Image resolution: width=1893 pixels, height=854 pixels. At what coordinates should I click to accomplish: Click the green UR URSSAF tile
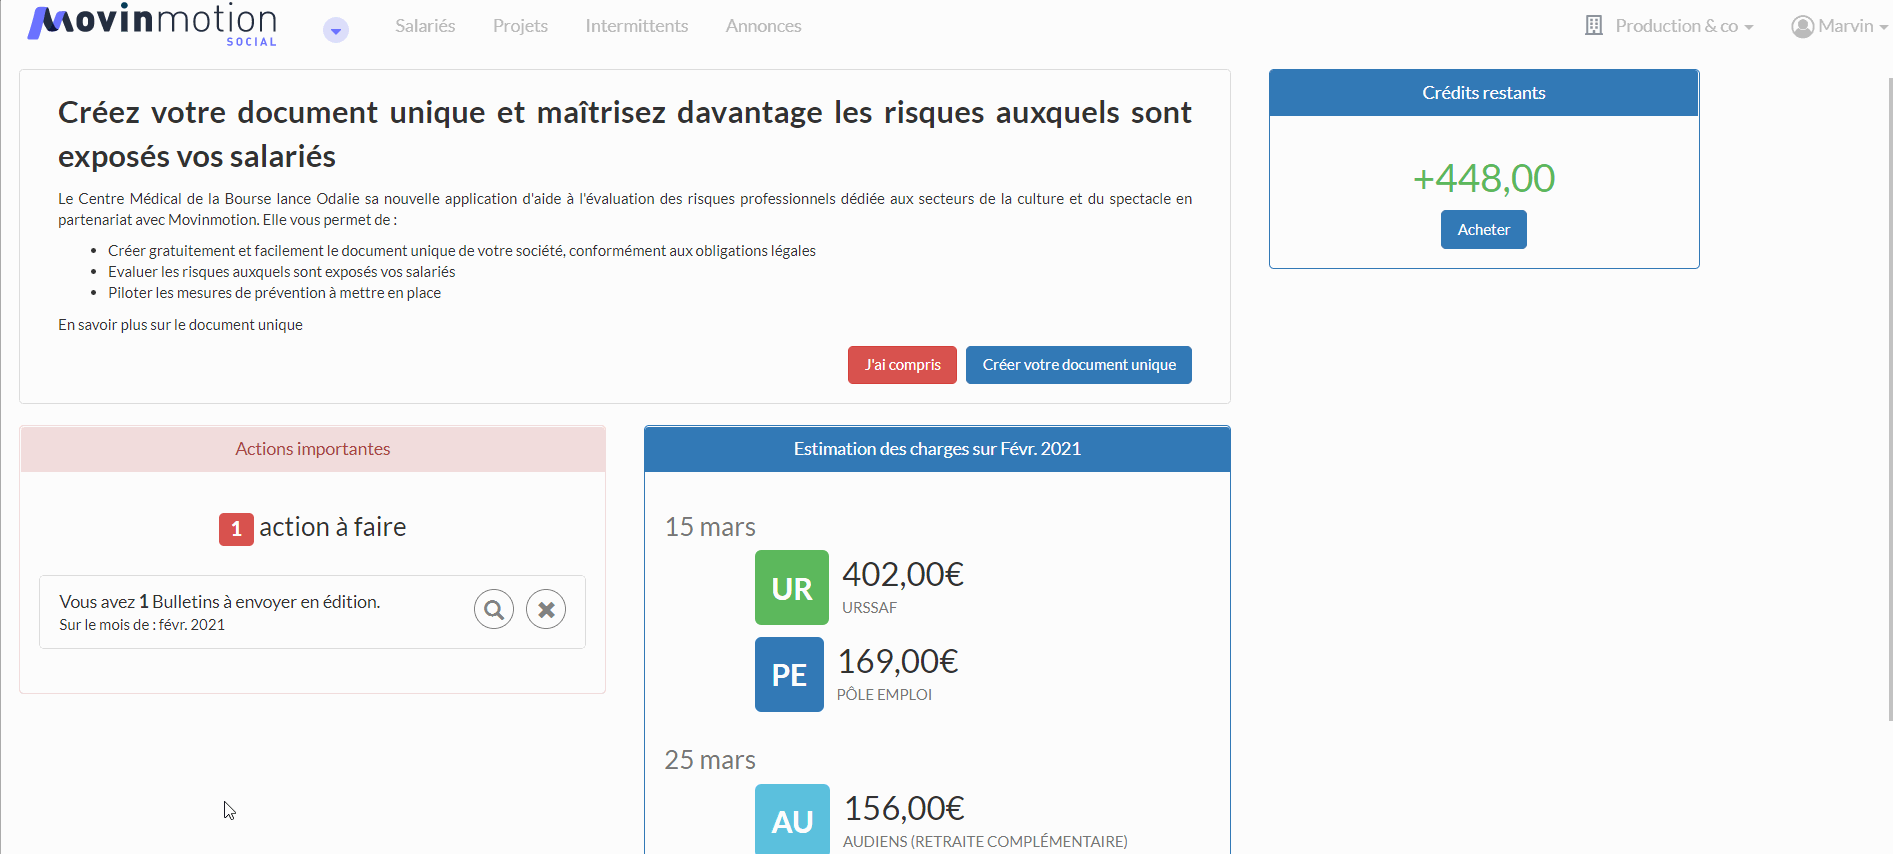[x=792, y=588]
